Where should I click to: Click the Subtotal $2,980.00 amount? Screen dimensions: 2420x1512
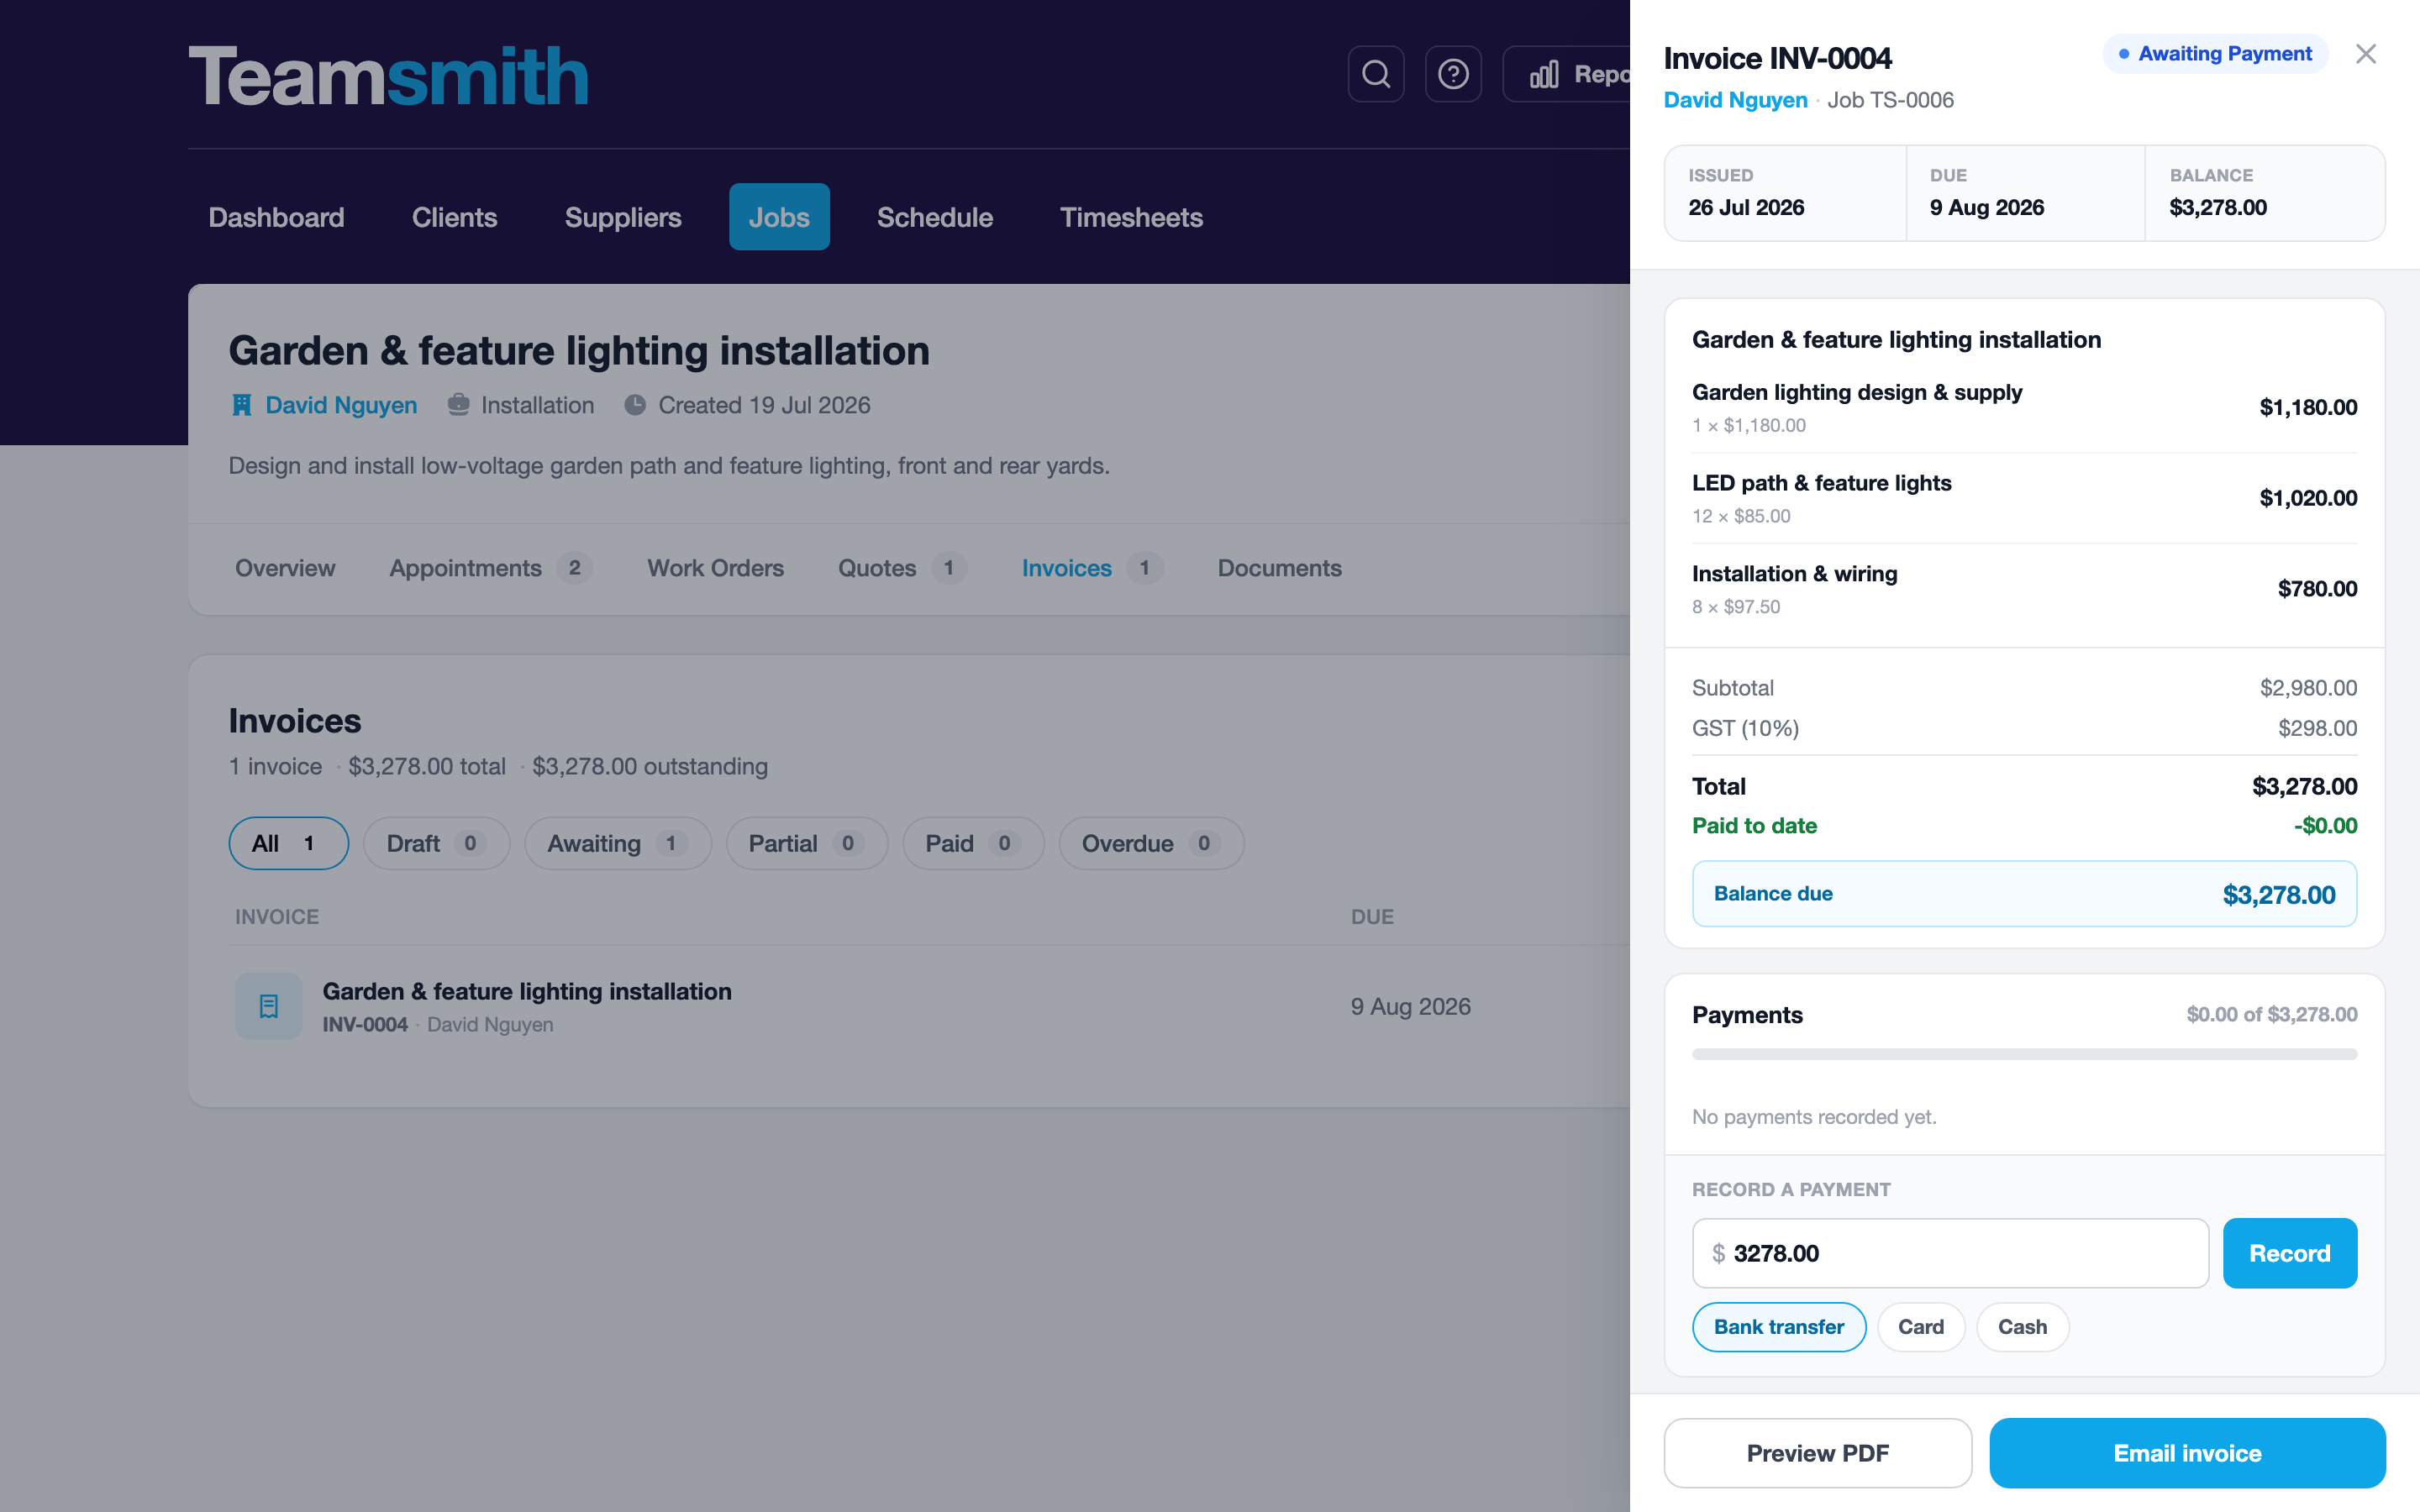(2308, 688)
